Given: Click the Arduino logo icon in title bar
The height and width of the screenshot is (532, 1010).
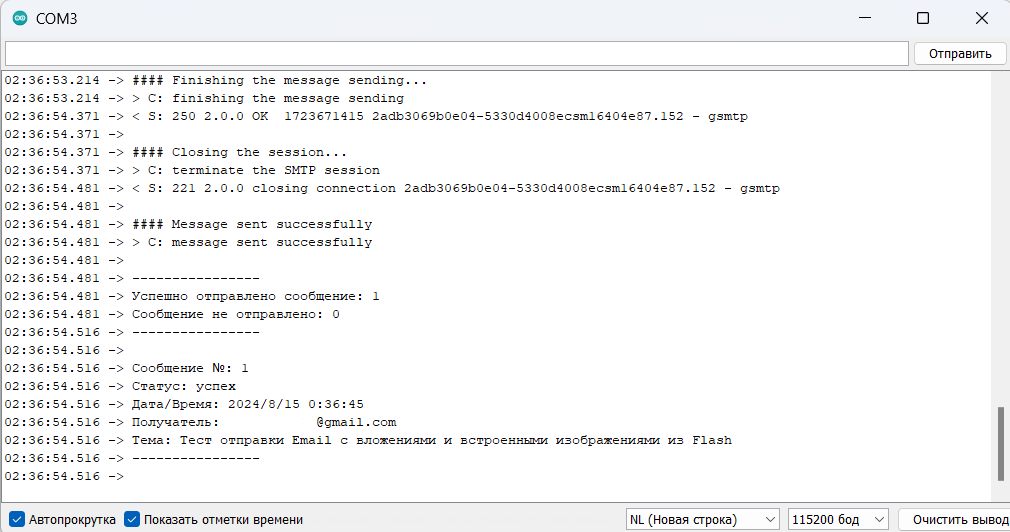Looking at the screenshot, I should click(20, 18).
